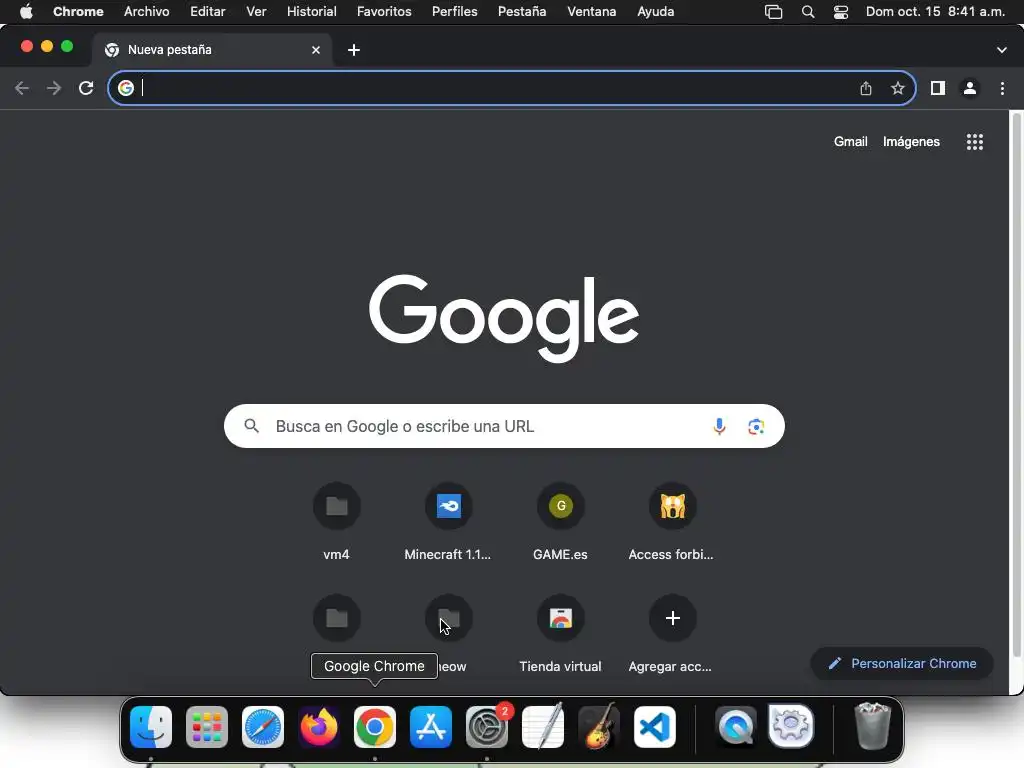Open a new tab with plus button
Image resolution: width=1024 pixels, height=768 pixels.
[354, 50]
